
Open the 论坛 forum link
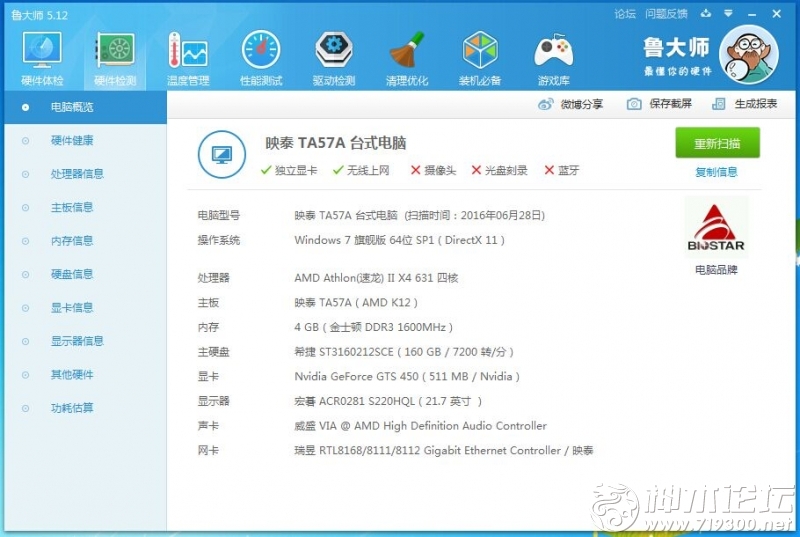[625, 14]
